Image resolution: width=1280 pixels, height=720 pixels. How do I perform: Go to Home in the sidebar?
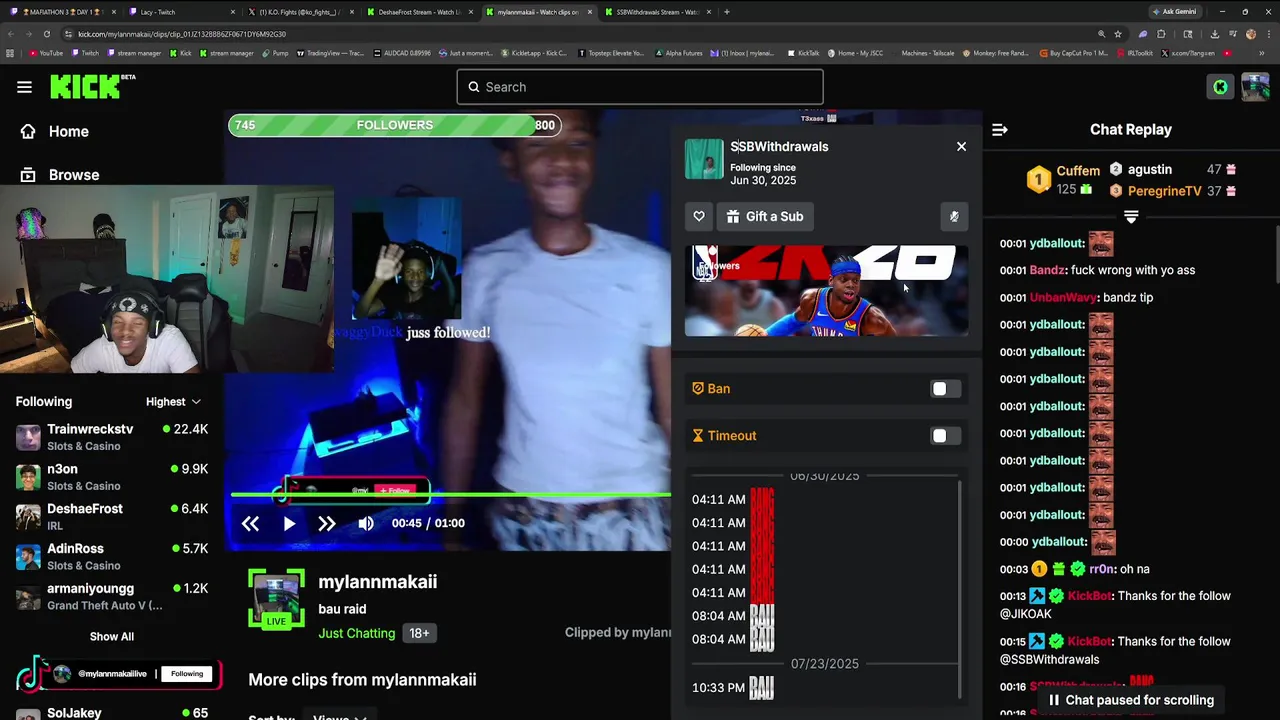pos(55,131)
